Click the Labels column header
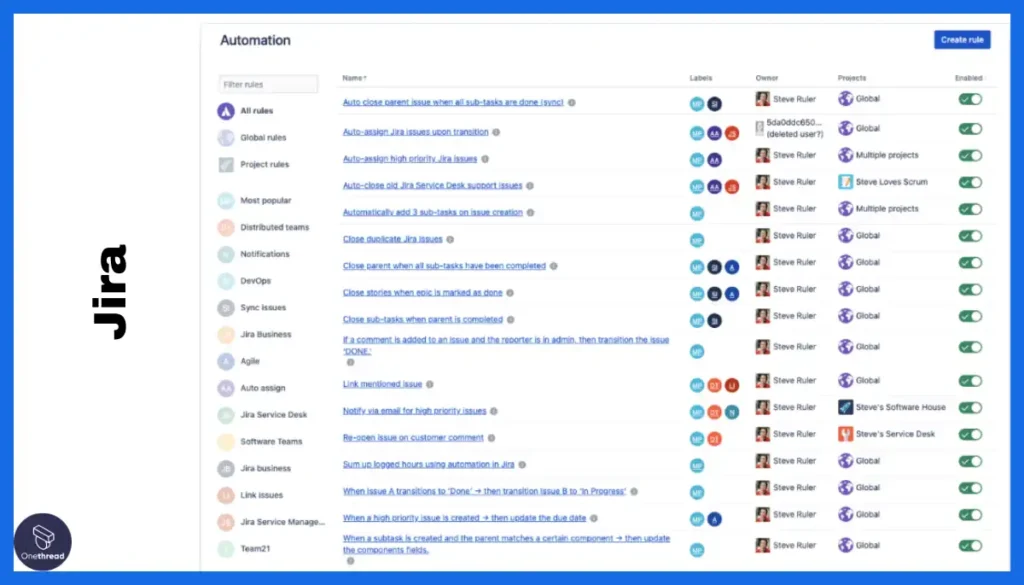This screenshot has width=1024, height=585. pos(701,78)
